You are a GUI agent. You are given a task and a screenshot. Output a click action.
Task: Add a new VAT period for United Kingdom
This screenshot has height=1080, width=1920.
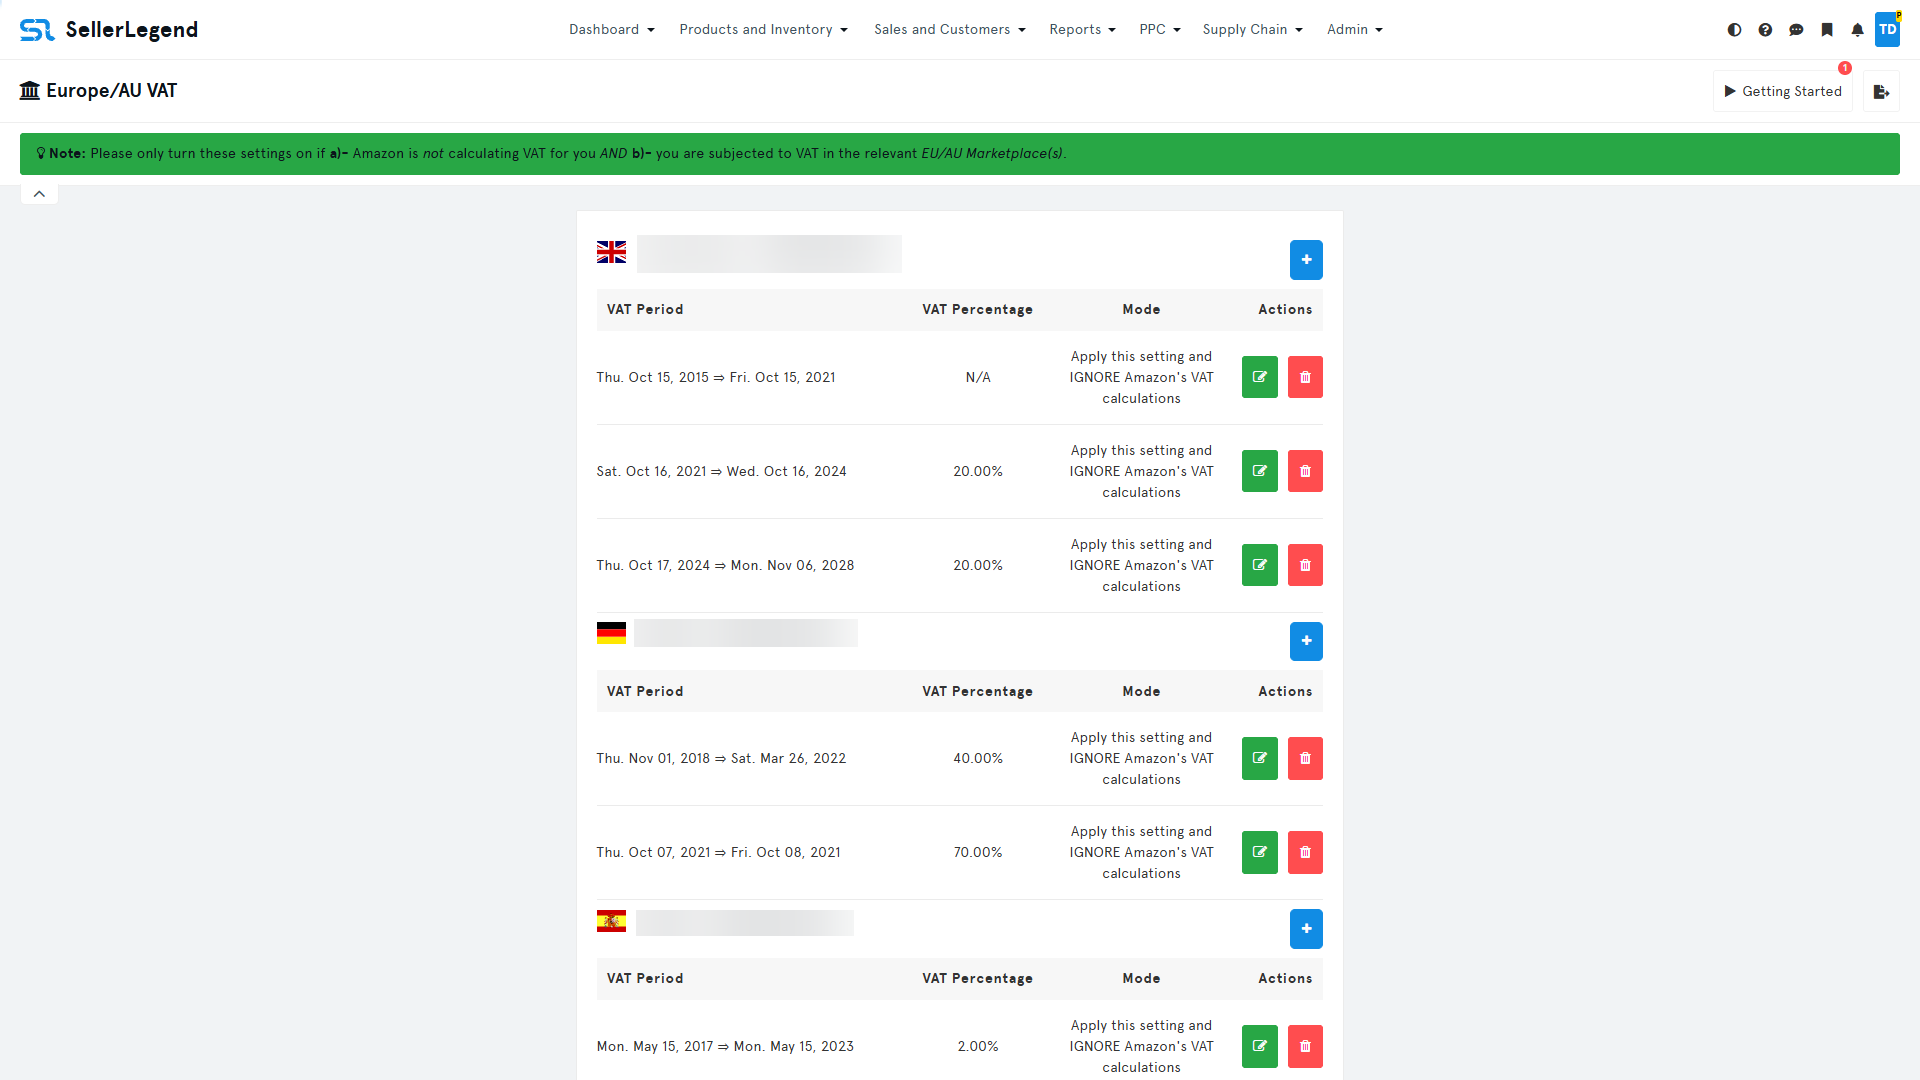(1306, 259)
